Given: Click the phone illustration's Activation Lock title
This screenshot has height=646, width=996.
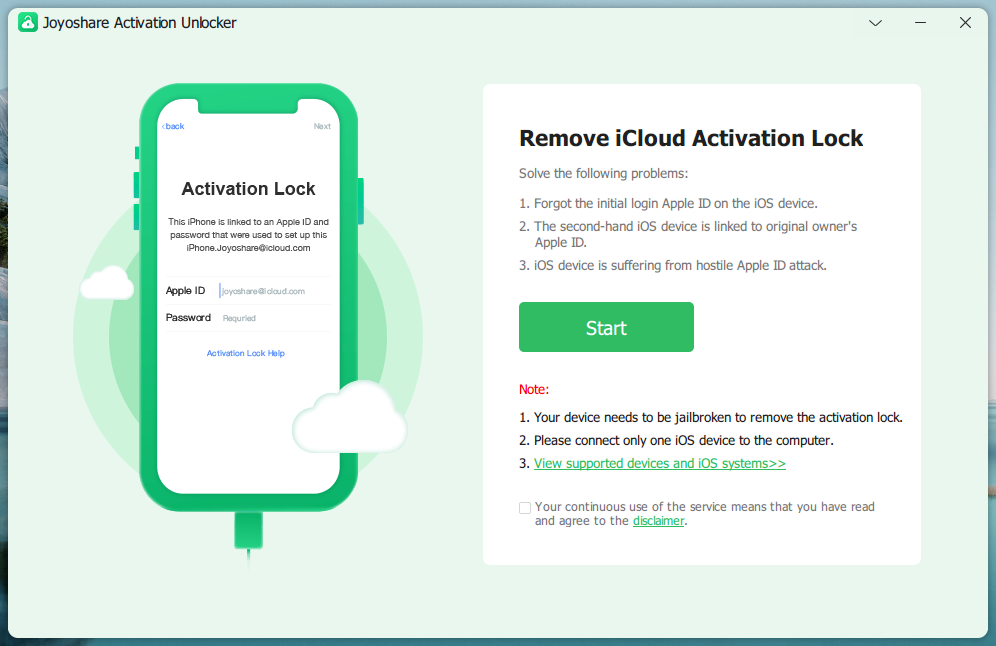Looking at the screenshot, I should 248,189.
